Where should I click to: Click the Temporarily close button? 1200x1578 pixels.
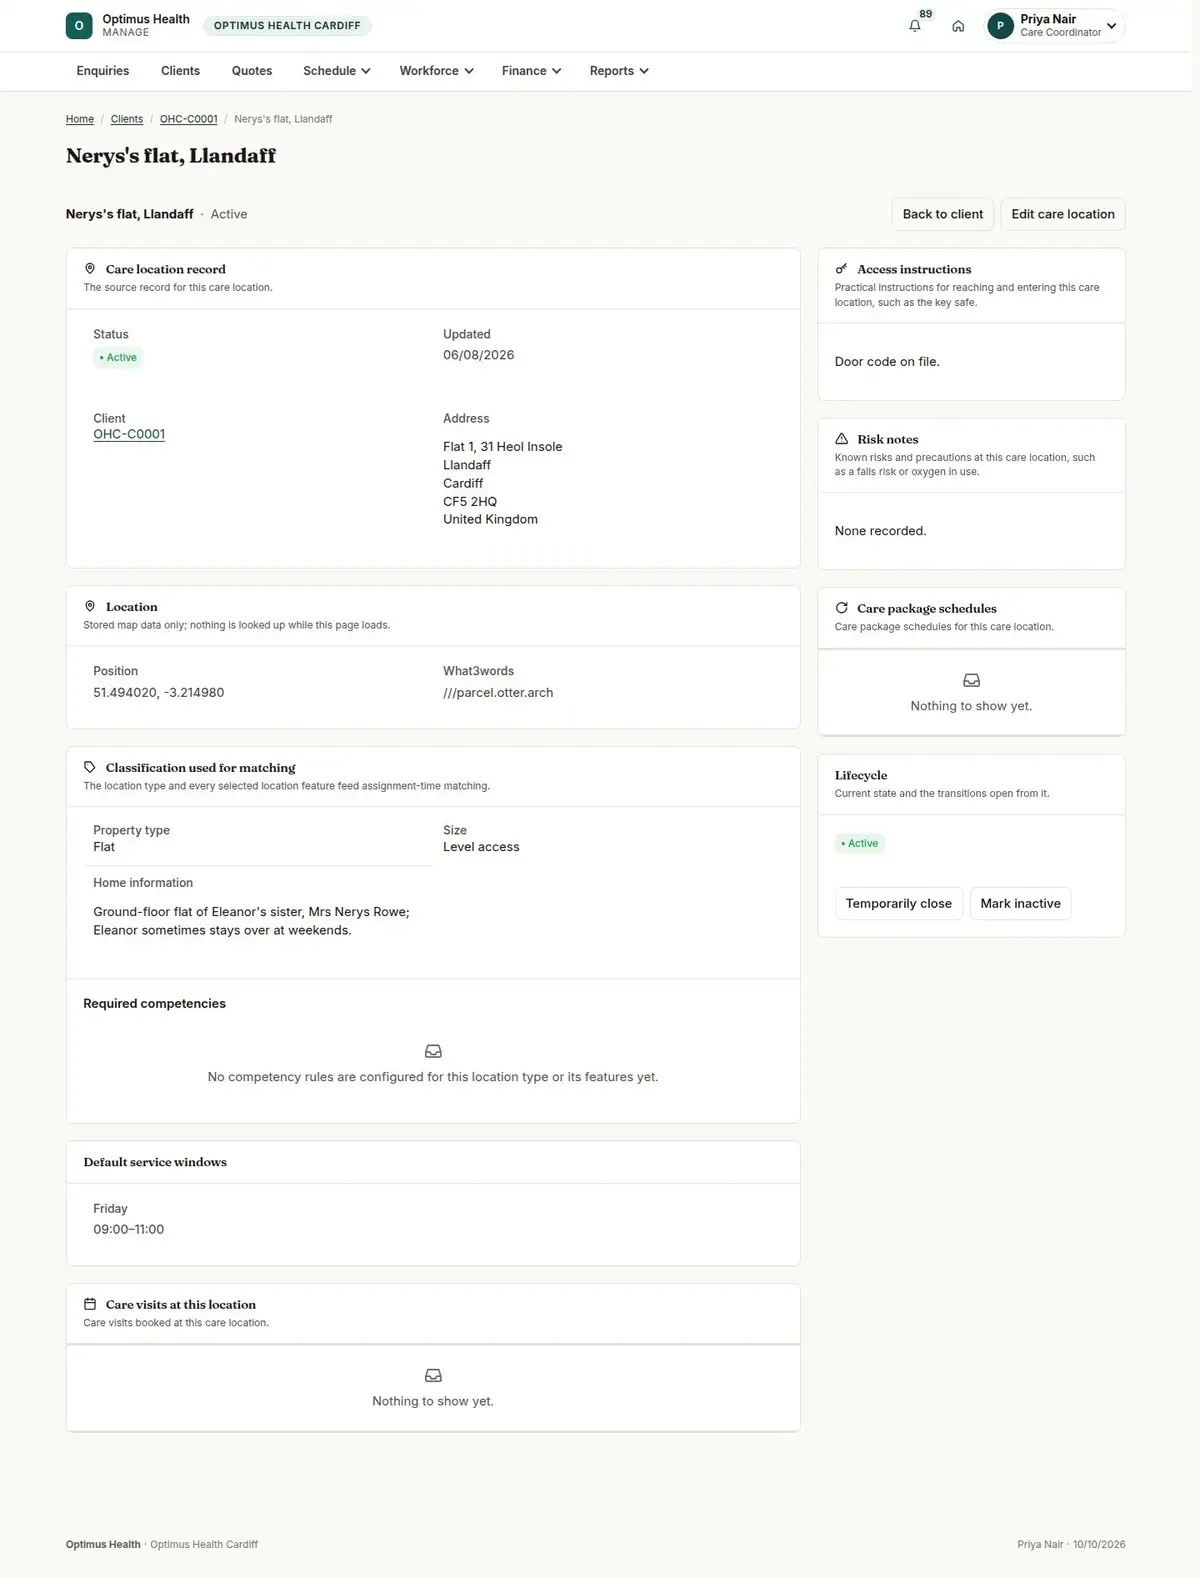pyautogui.click(x=899, y=903)
